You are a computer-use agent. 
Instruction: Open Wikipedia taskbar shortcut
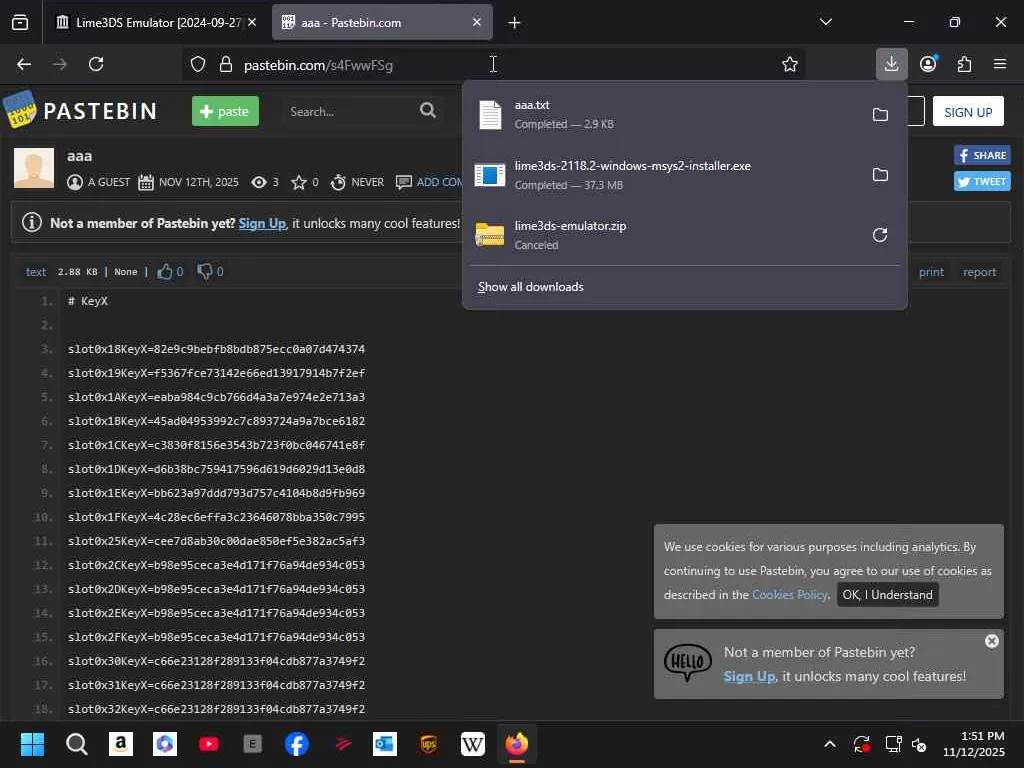coord(473,744)
